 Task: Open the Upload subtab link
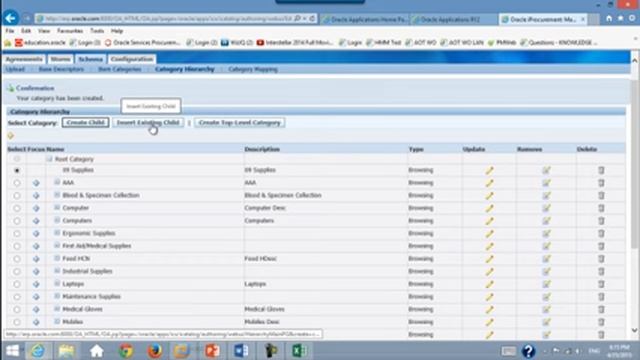pos(16,69)
